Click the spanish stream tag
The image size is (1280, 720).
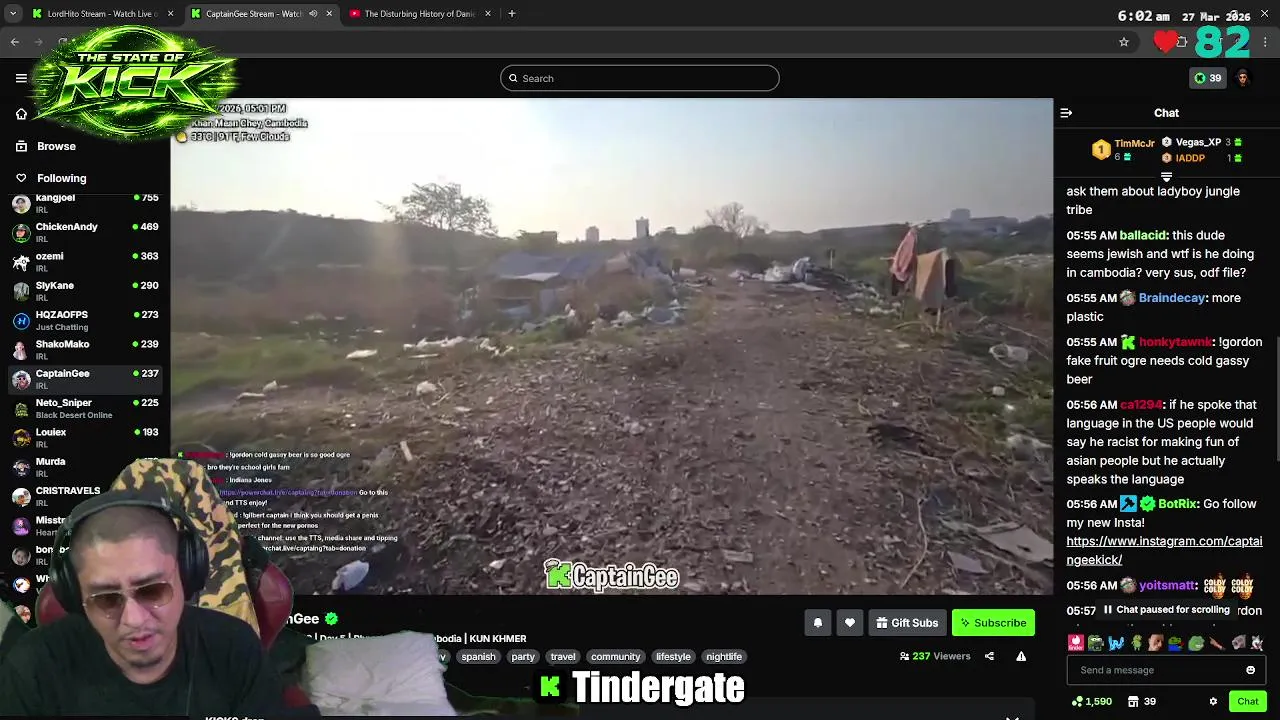pos(478,657)
